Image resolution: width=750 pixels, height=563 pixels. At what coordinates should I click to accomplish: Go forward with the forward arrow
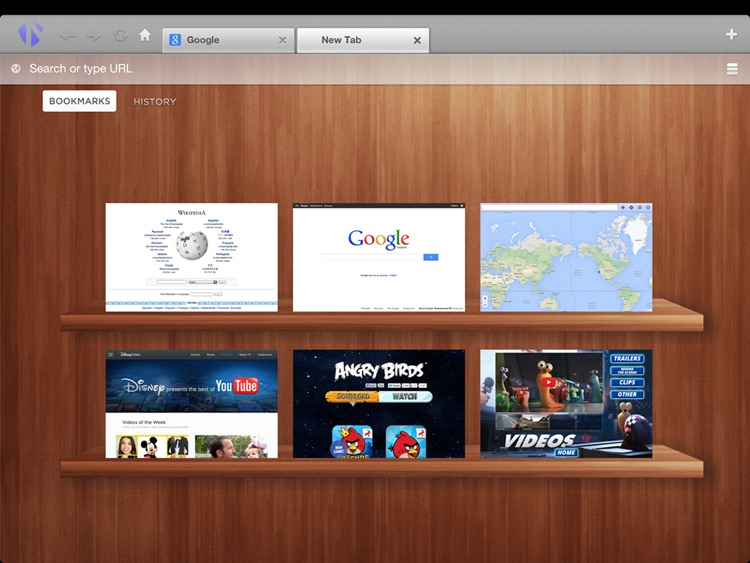coord(94,36)
